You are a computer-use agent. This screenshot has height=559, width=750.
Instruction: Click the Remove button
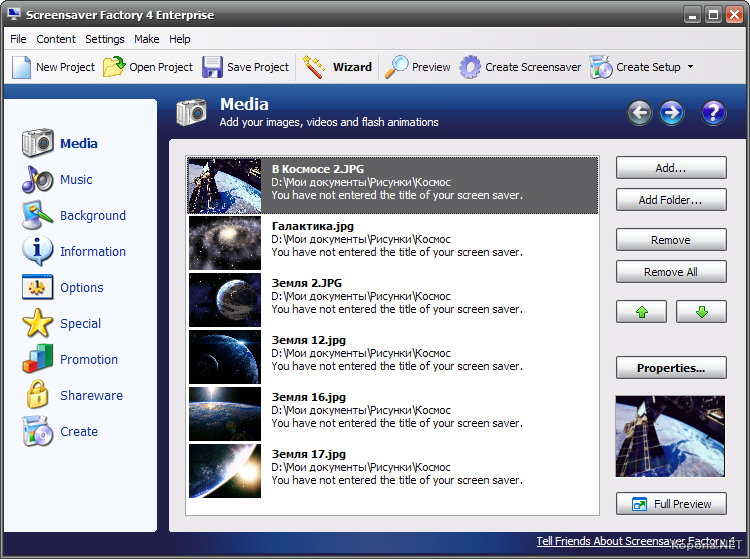click(671, 240)
